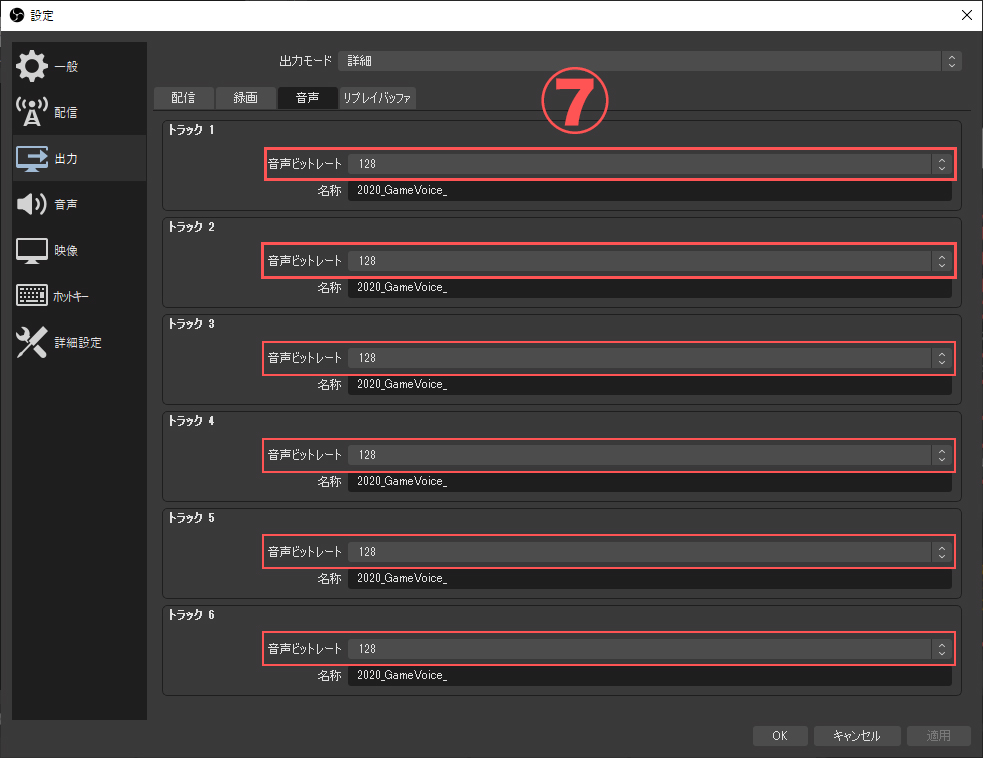Edit the トラック 5 名称 text field
Image resolution: width=983 pixels, height=758 pixels.
coord(649,578)
